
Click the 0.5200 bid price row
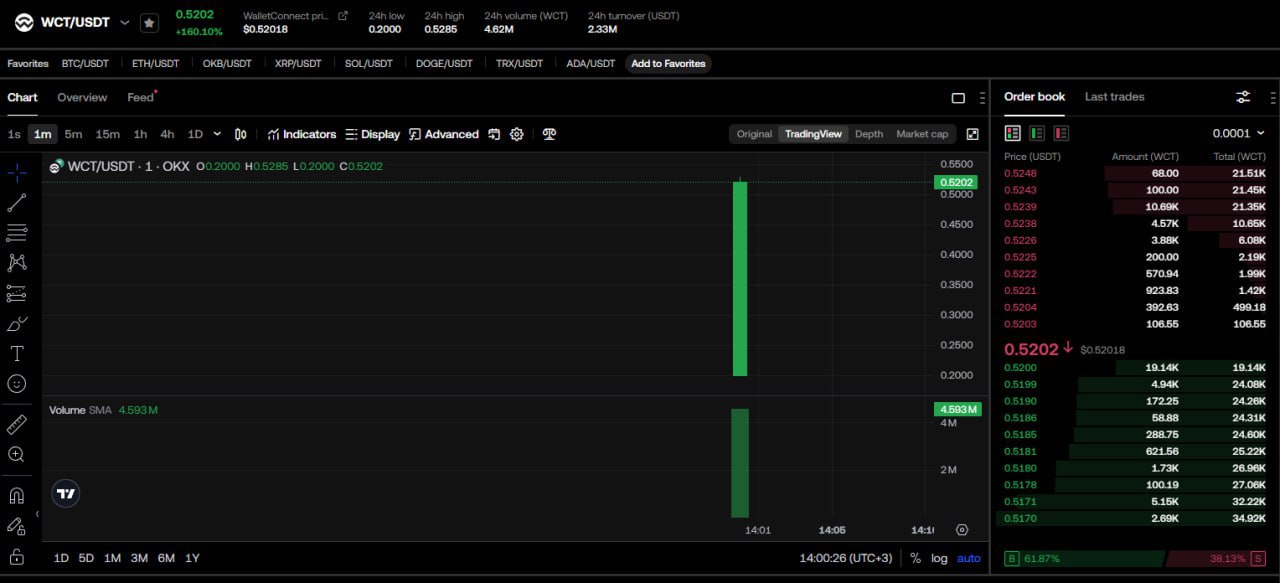point(1135,368)
